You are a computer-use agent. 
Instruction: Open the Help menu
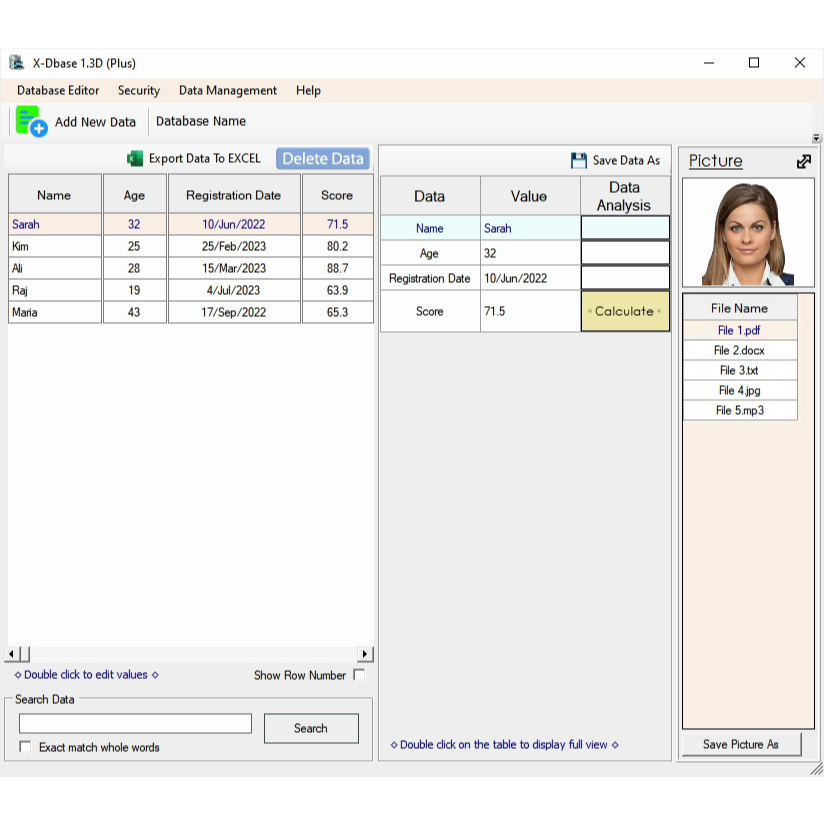click(x=308, y=90)
